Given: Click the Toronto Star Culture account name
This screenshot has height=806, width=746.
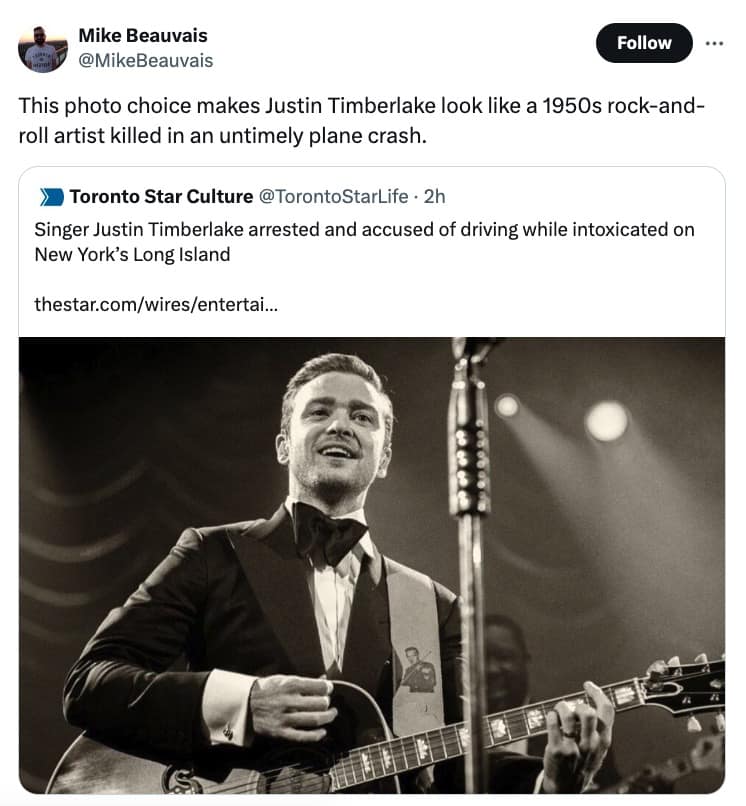Looking at the screenshot, I should click(160, 197).
